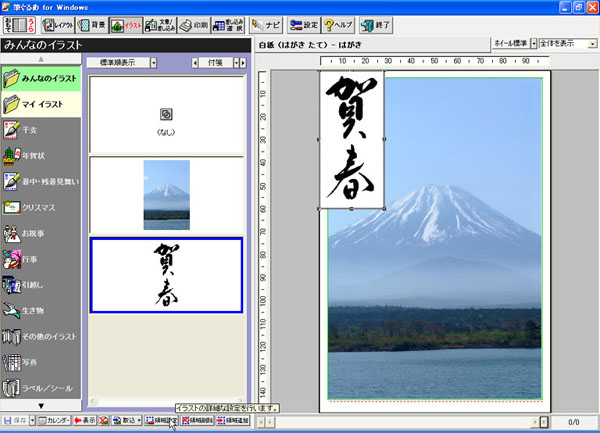
Task: Click the 表示 button with red arrow
Action: point(85,420)
